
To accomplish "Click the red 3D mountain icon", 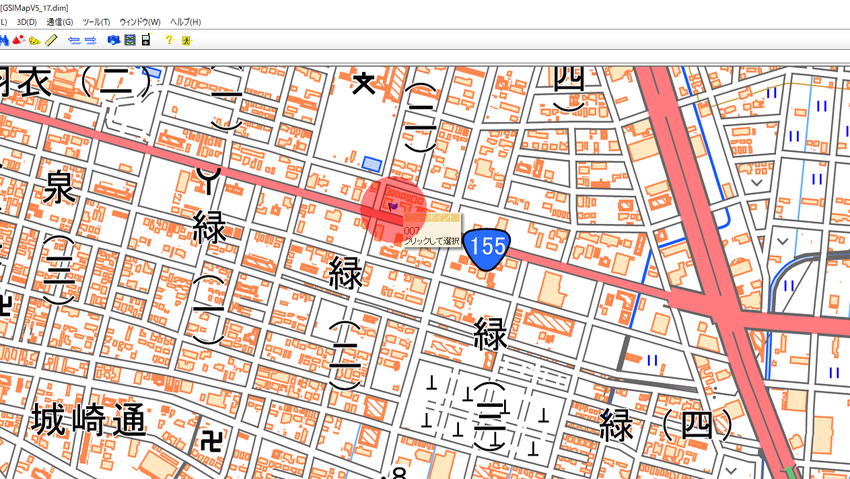I will pyautogui.click(x=19, y=40).
